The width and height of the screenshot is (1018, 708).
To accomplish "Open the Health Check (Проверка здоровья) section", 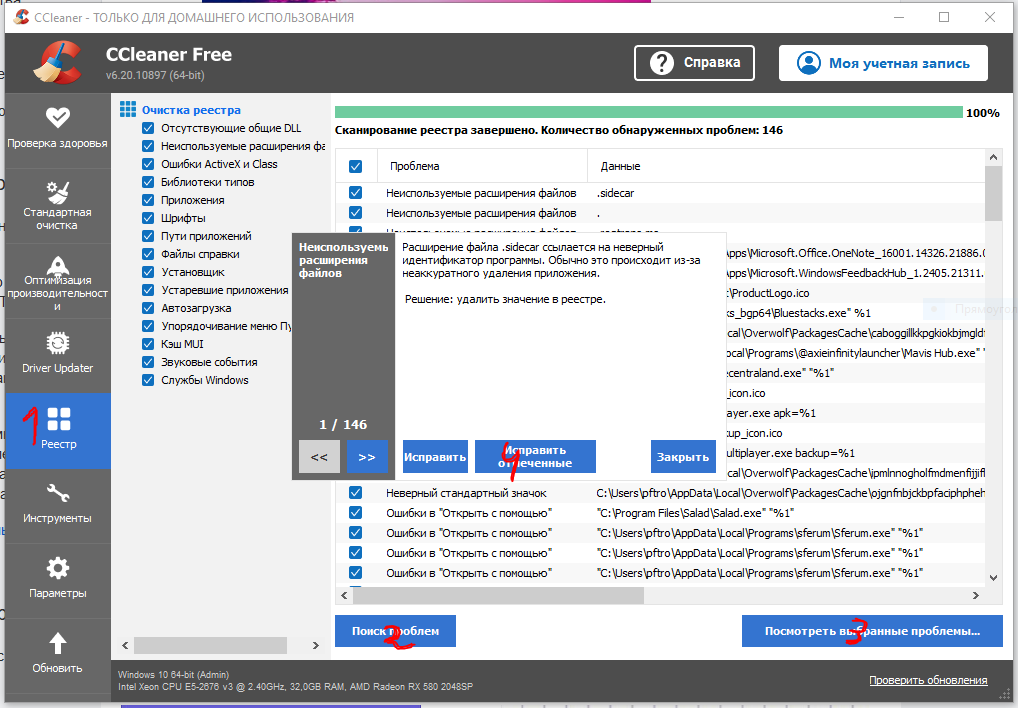I will (x=58, y=130).
